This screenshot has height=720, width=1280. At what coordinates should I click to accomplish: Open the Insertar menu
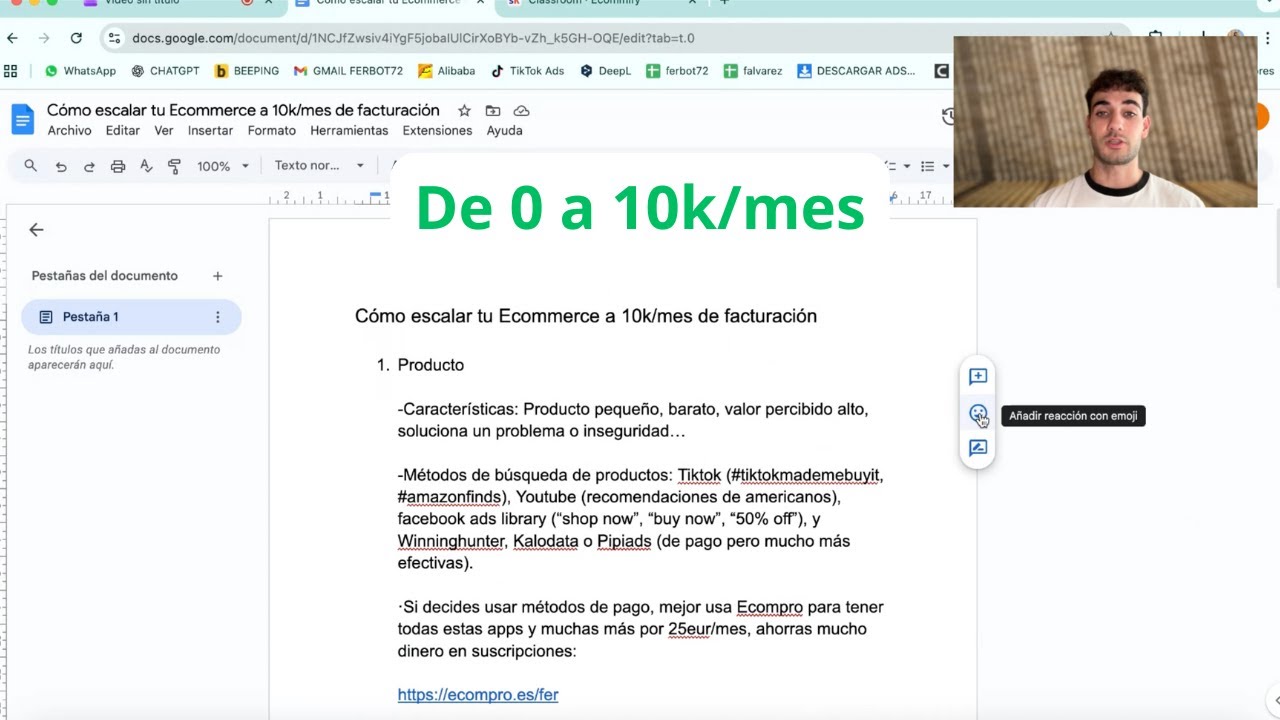[210, 131]
